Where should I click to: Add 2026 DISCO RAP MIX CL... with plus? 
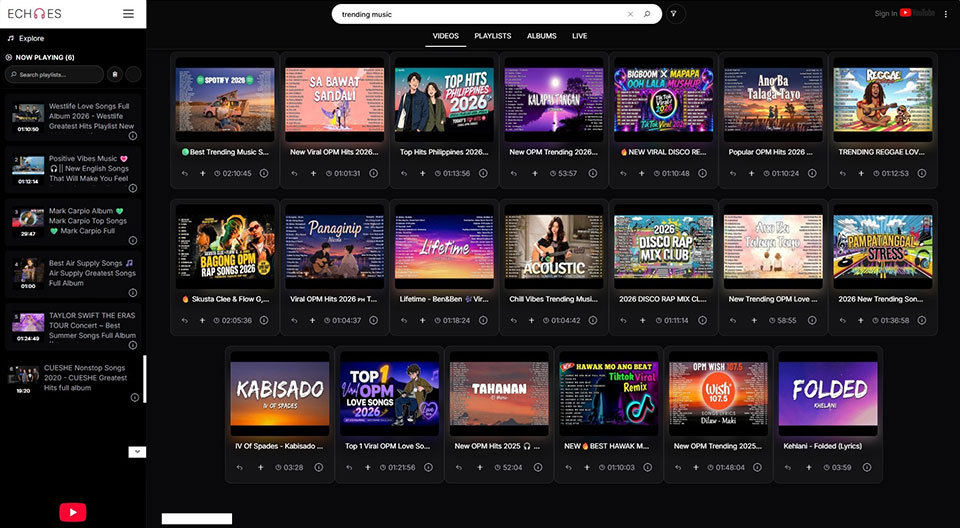tap(643, 320)
